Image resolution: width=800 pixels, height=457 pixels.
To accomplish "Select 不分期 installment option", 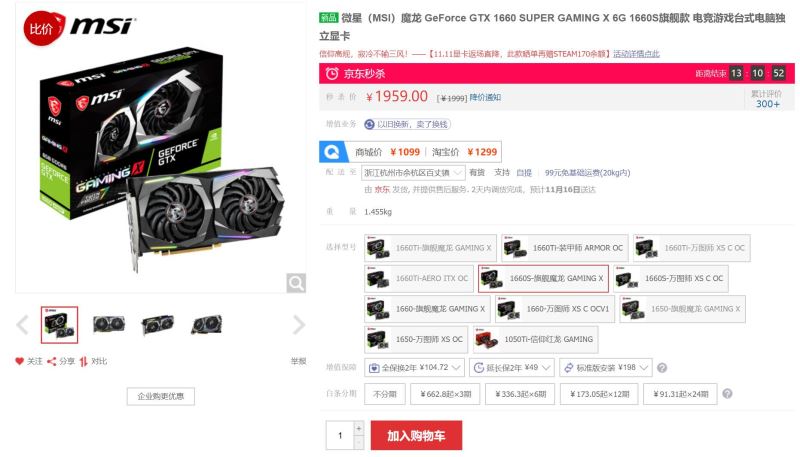I will pyautogui.click(x=385, y=394).
